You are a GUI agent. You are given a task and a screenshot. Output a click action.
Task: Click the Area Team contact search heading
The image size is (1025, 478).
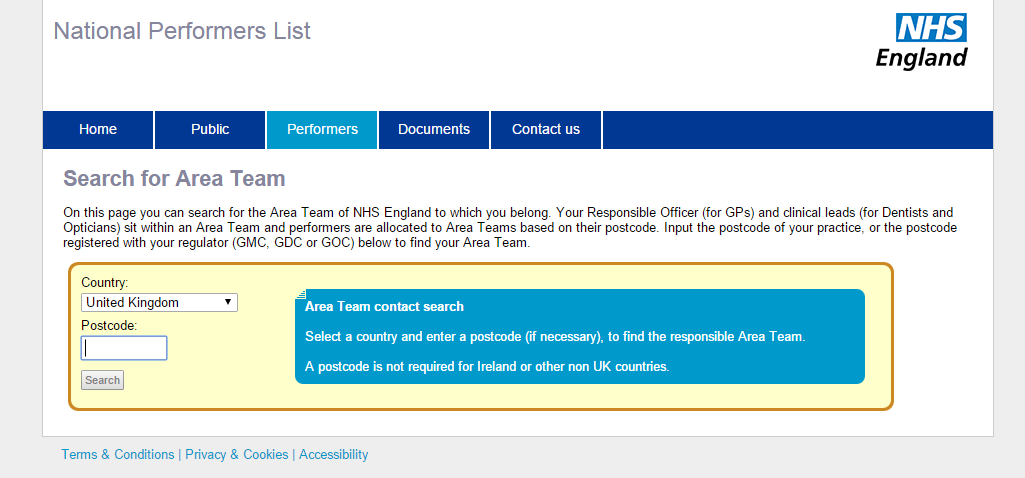[384, 307]
